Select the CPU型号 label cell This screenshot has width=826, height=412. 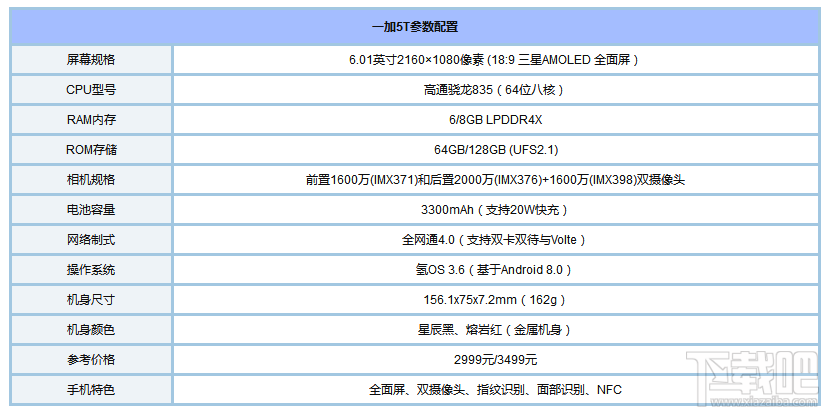pos(91,90)
